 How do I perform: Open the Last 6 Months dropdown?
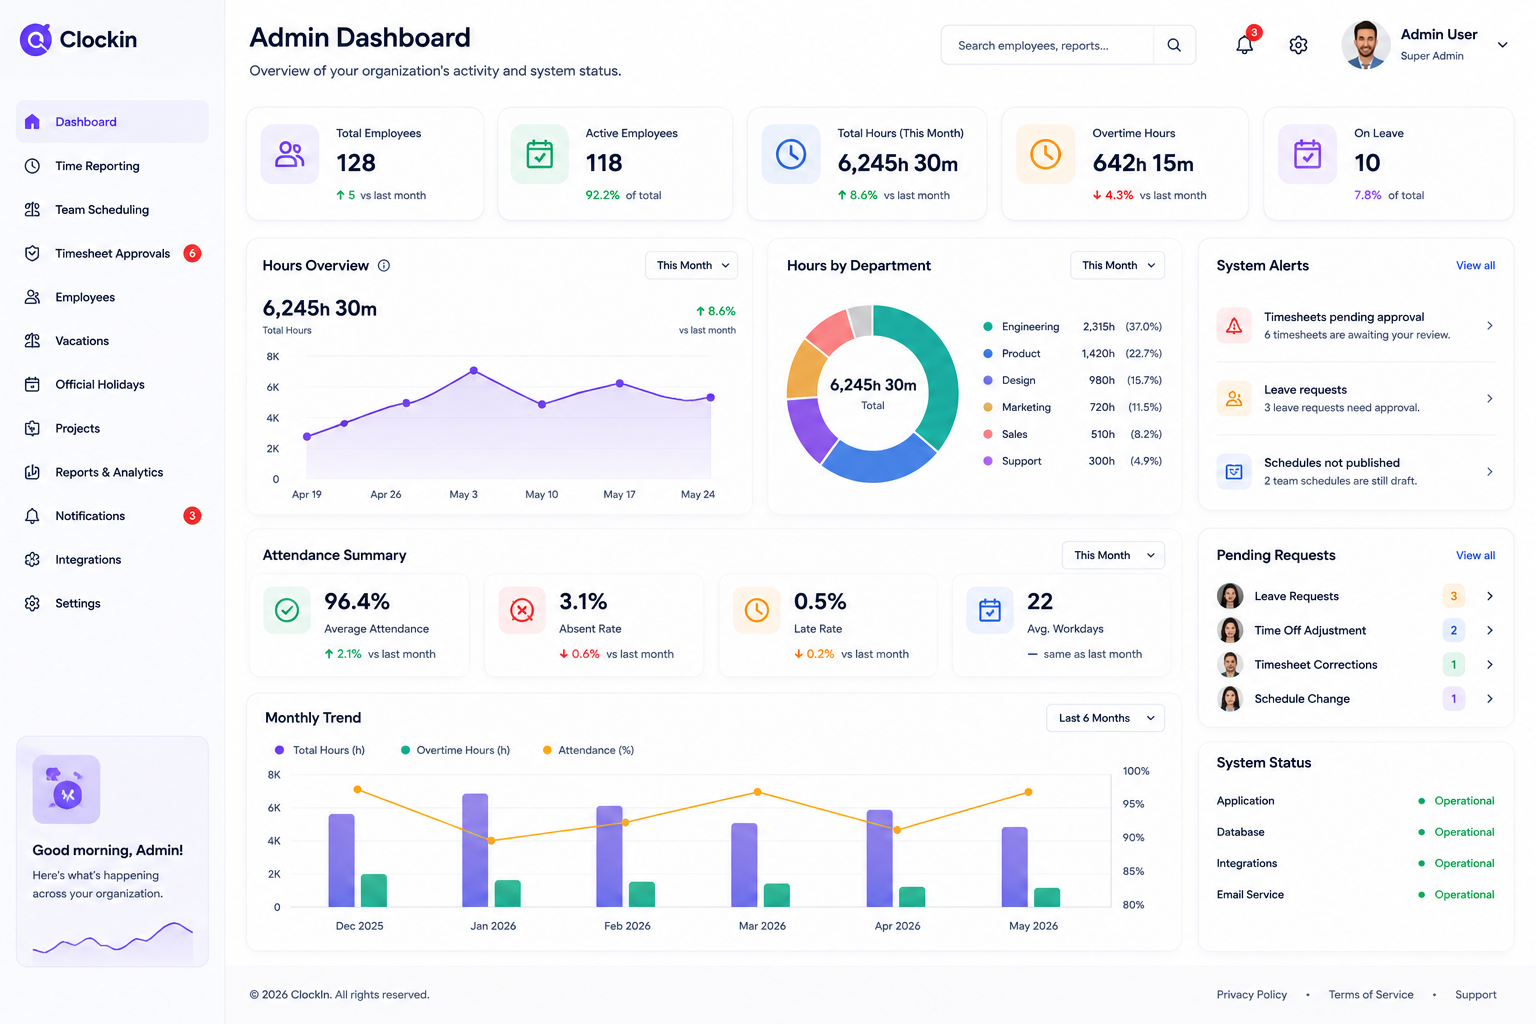pos(1106,718)
